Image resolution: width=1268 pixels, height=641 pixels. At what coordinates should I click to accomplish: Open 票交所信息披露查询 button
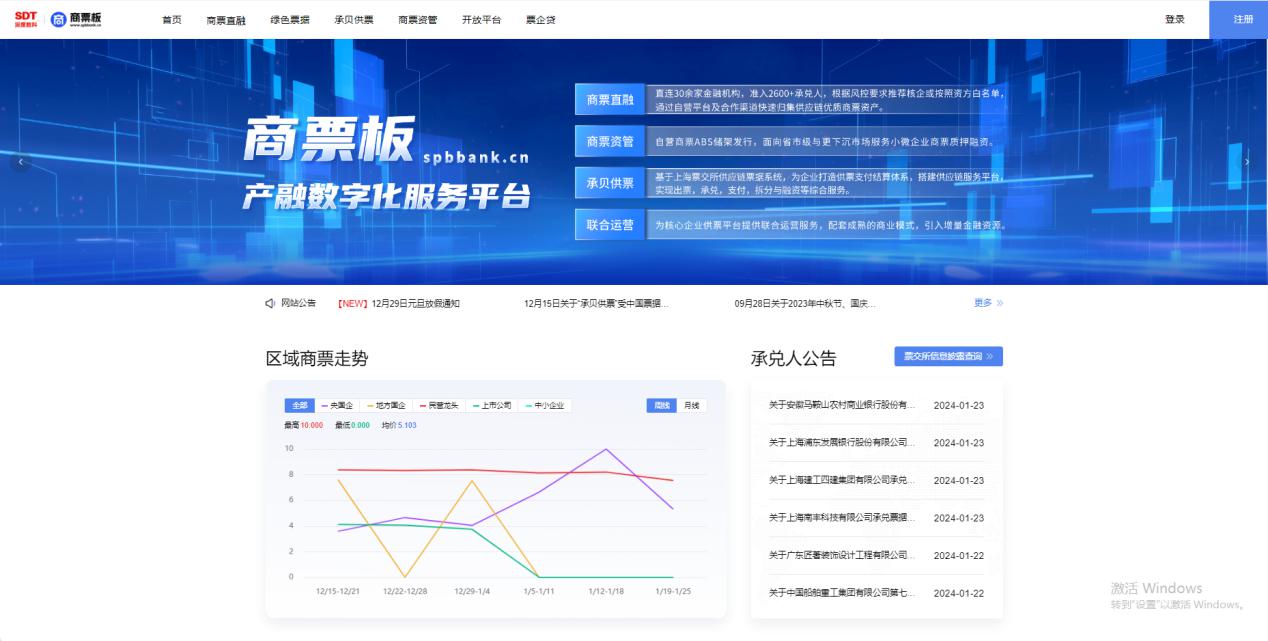coord(948,356)
